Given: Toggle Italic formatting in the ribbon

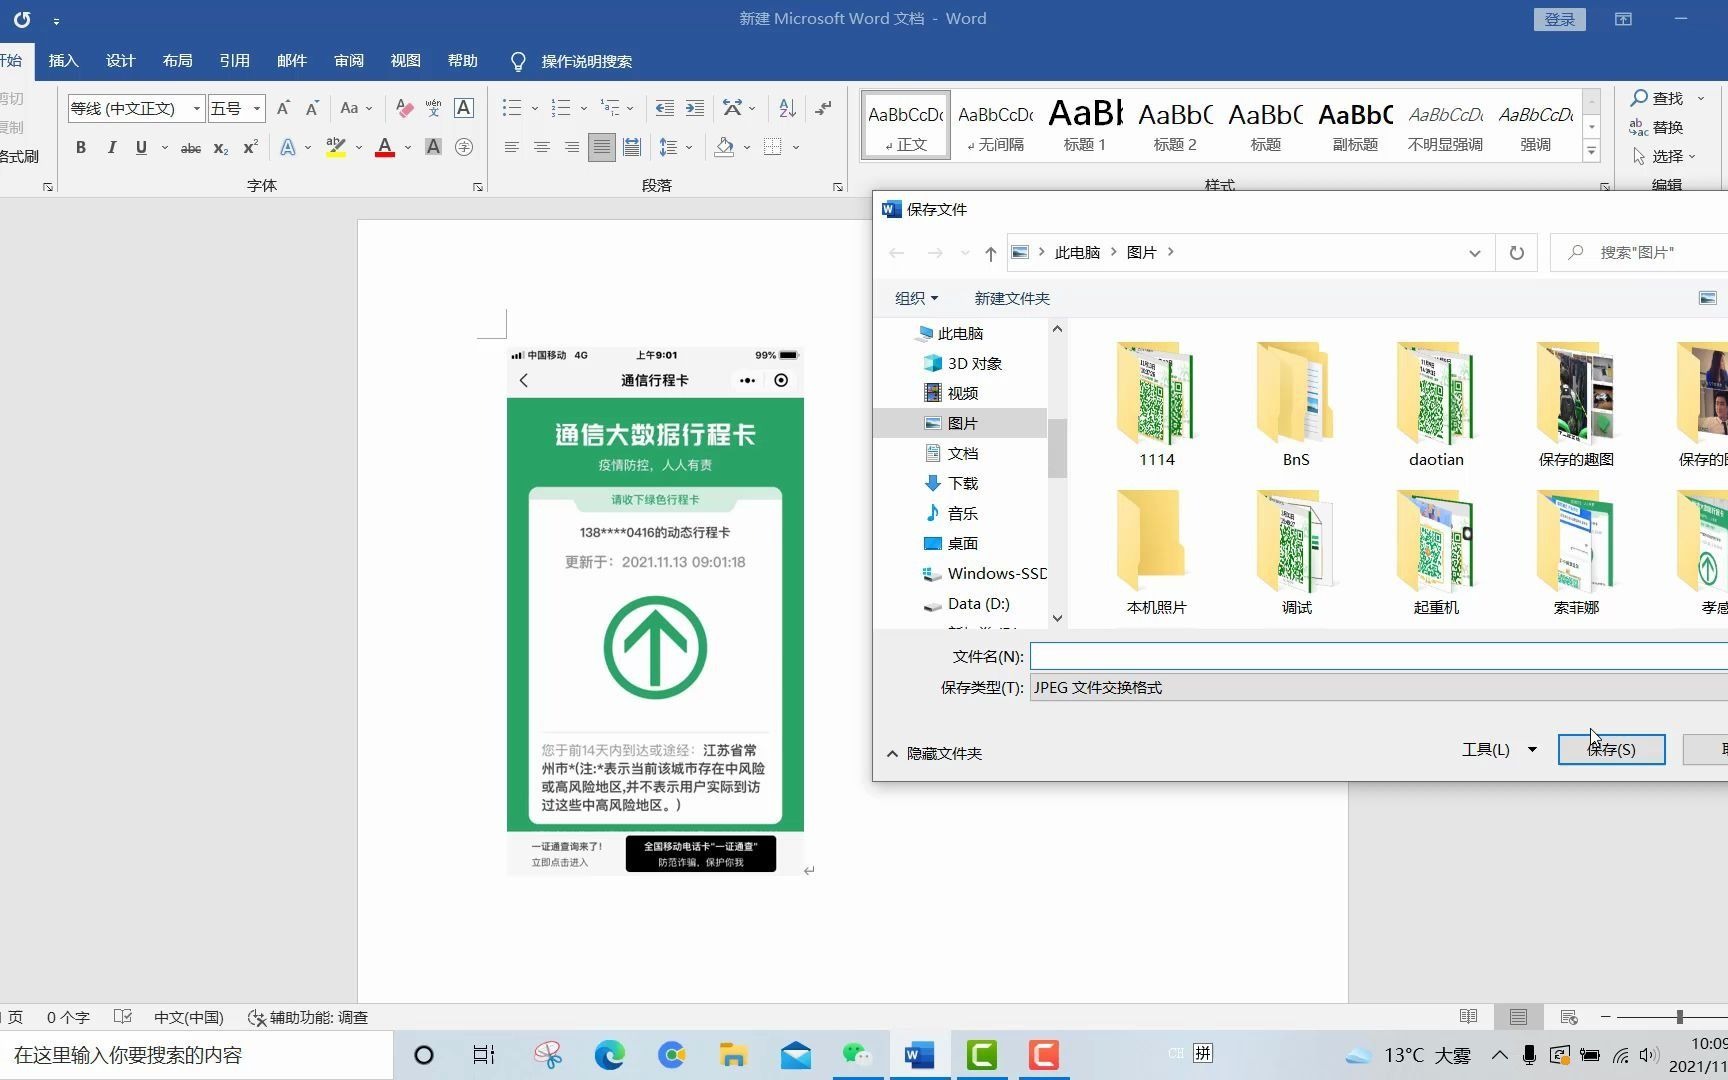Looking at the screenshot, I should pyautogui.click(x=111, y=147).
